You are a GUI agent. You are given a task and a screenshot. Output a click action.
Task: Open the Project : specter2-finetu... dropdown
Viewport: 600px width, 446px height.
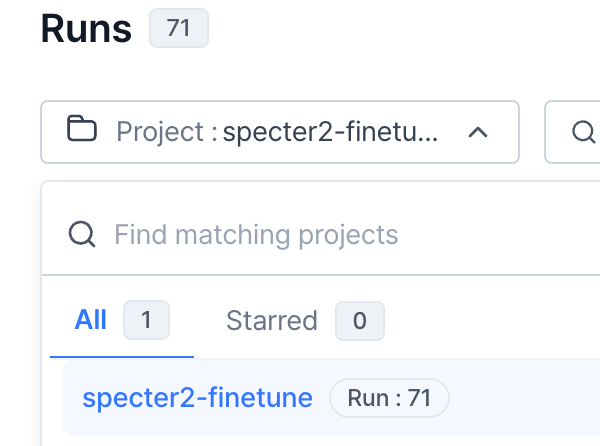[280, 132]
